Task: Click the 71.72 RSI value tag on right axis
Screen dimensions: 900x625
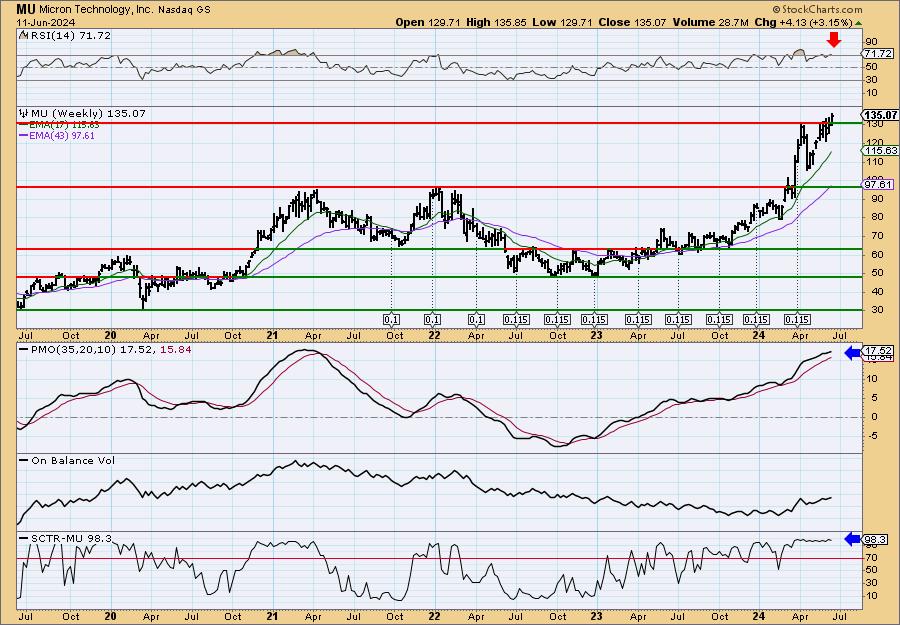Action: 878,53
